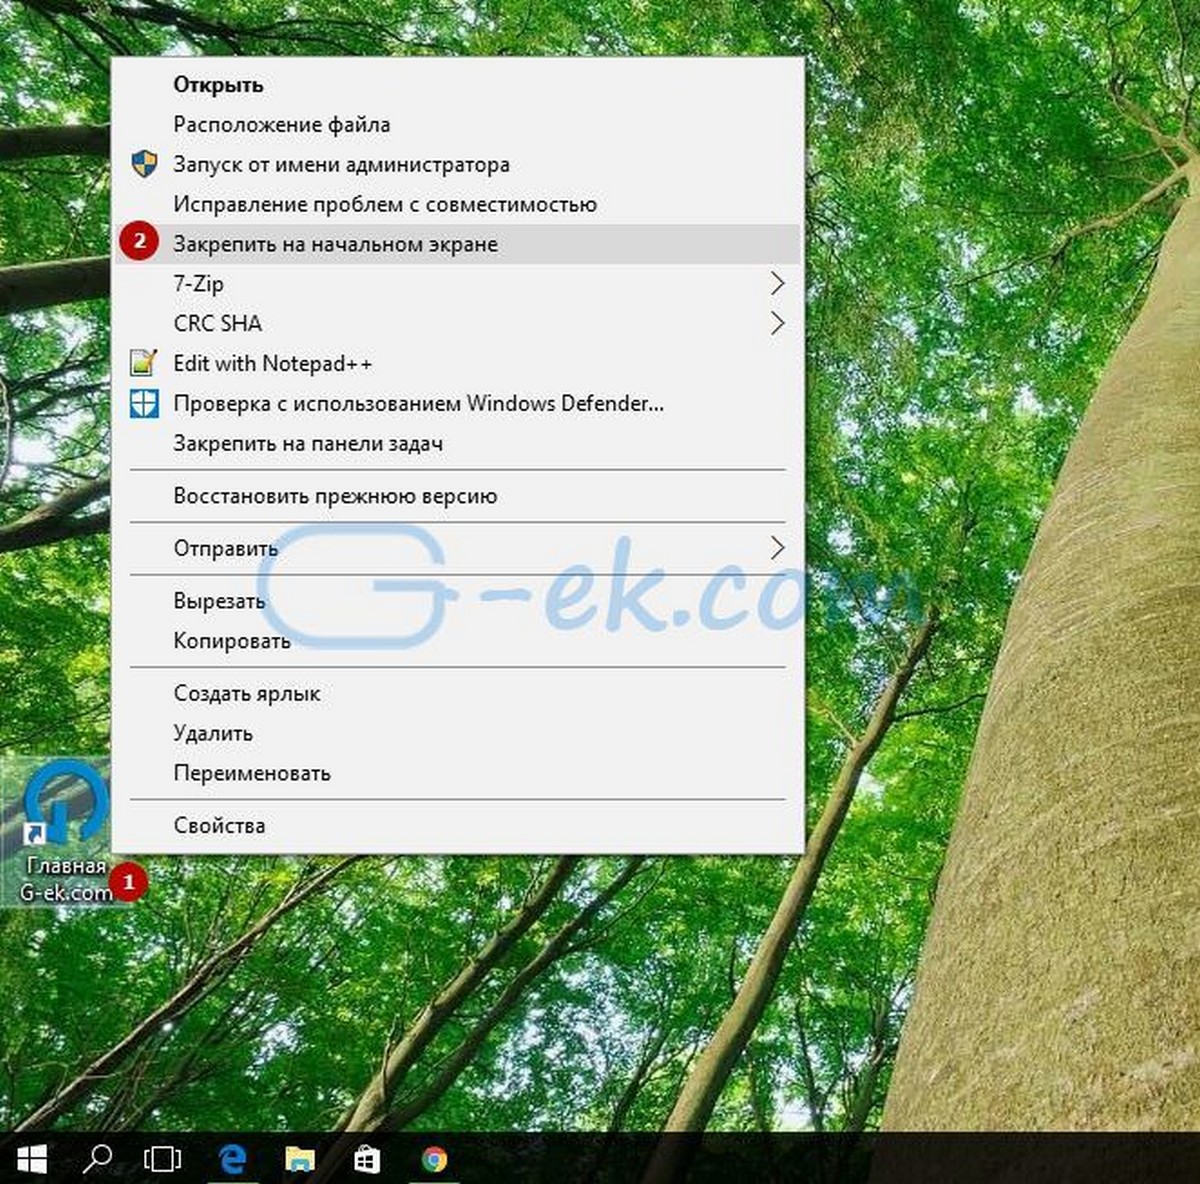Open Task View from taskbar
This screenshot has width=1200, height=1184.
(162, 1159)
